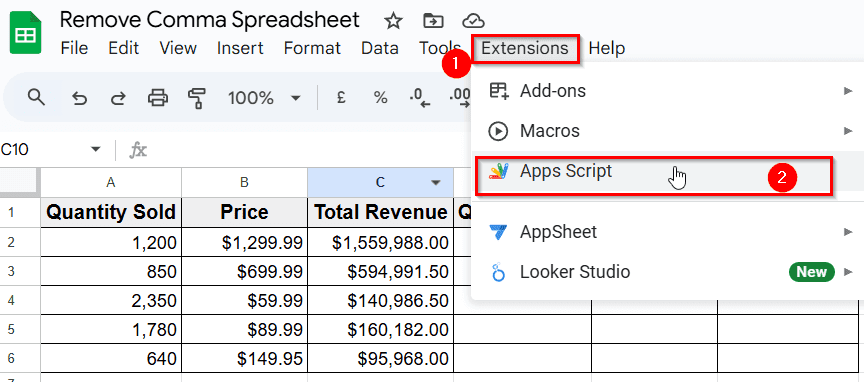The image size is (864, 382).
Task: Format as currency with pound icon
Action: point(341,98)
